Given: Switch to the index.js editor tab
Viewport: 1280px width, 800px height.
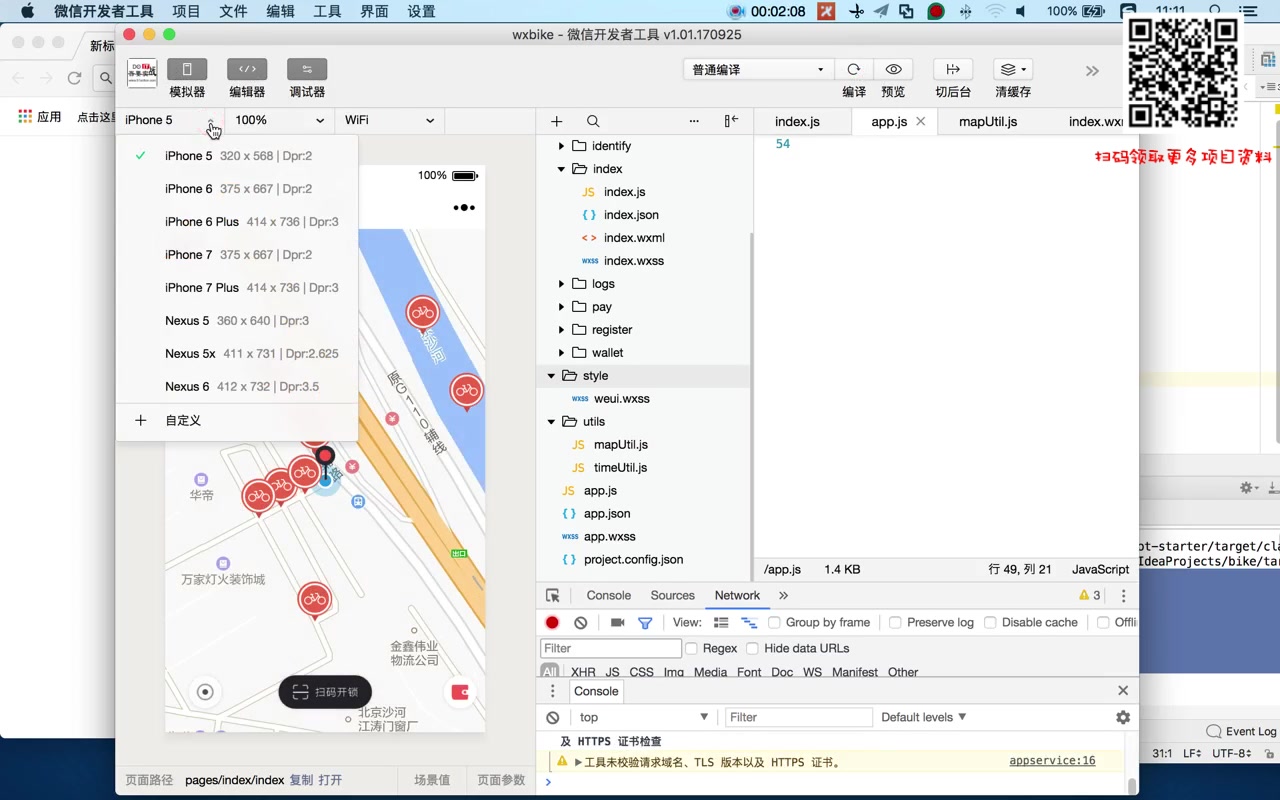Looking at the screenshot, I should [797, 121].
